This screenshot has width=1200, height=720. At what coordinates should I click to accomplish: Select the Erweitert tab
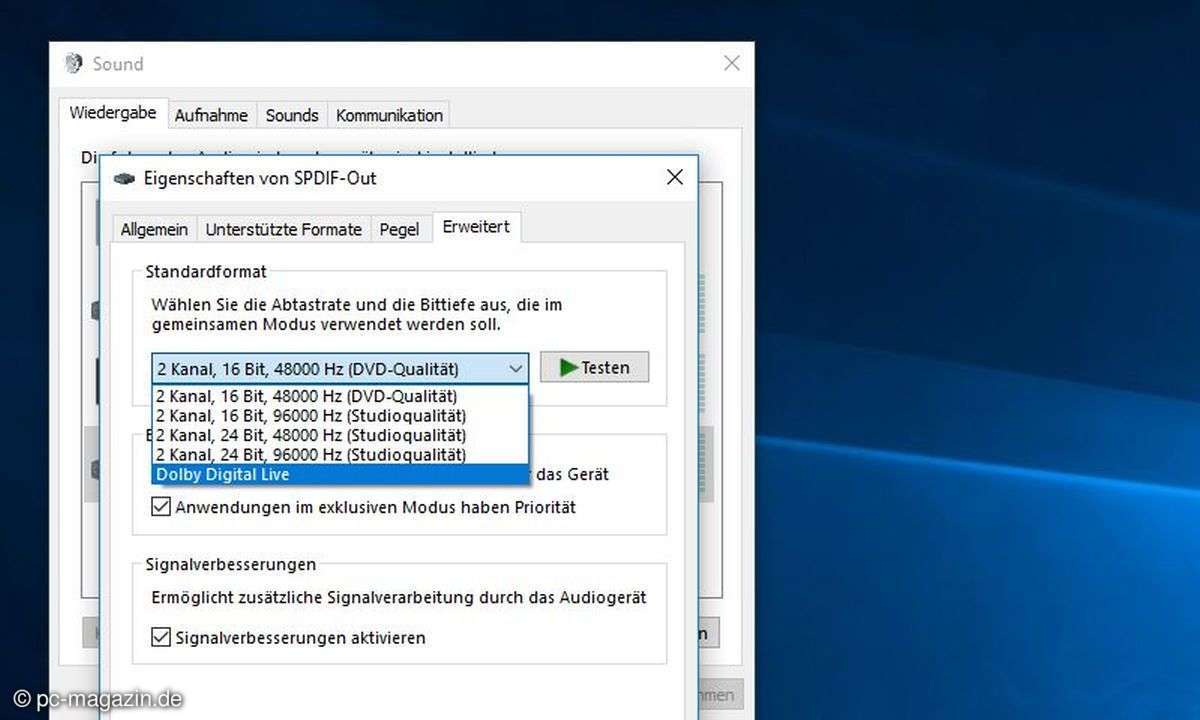476,227
